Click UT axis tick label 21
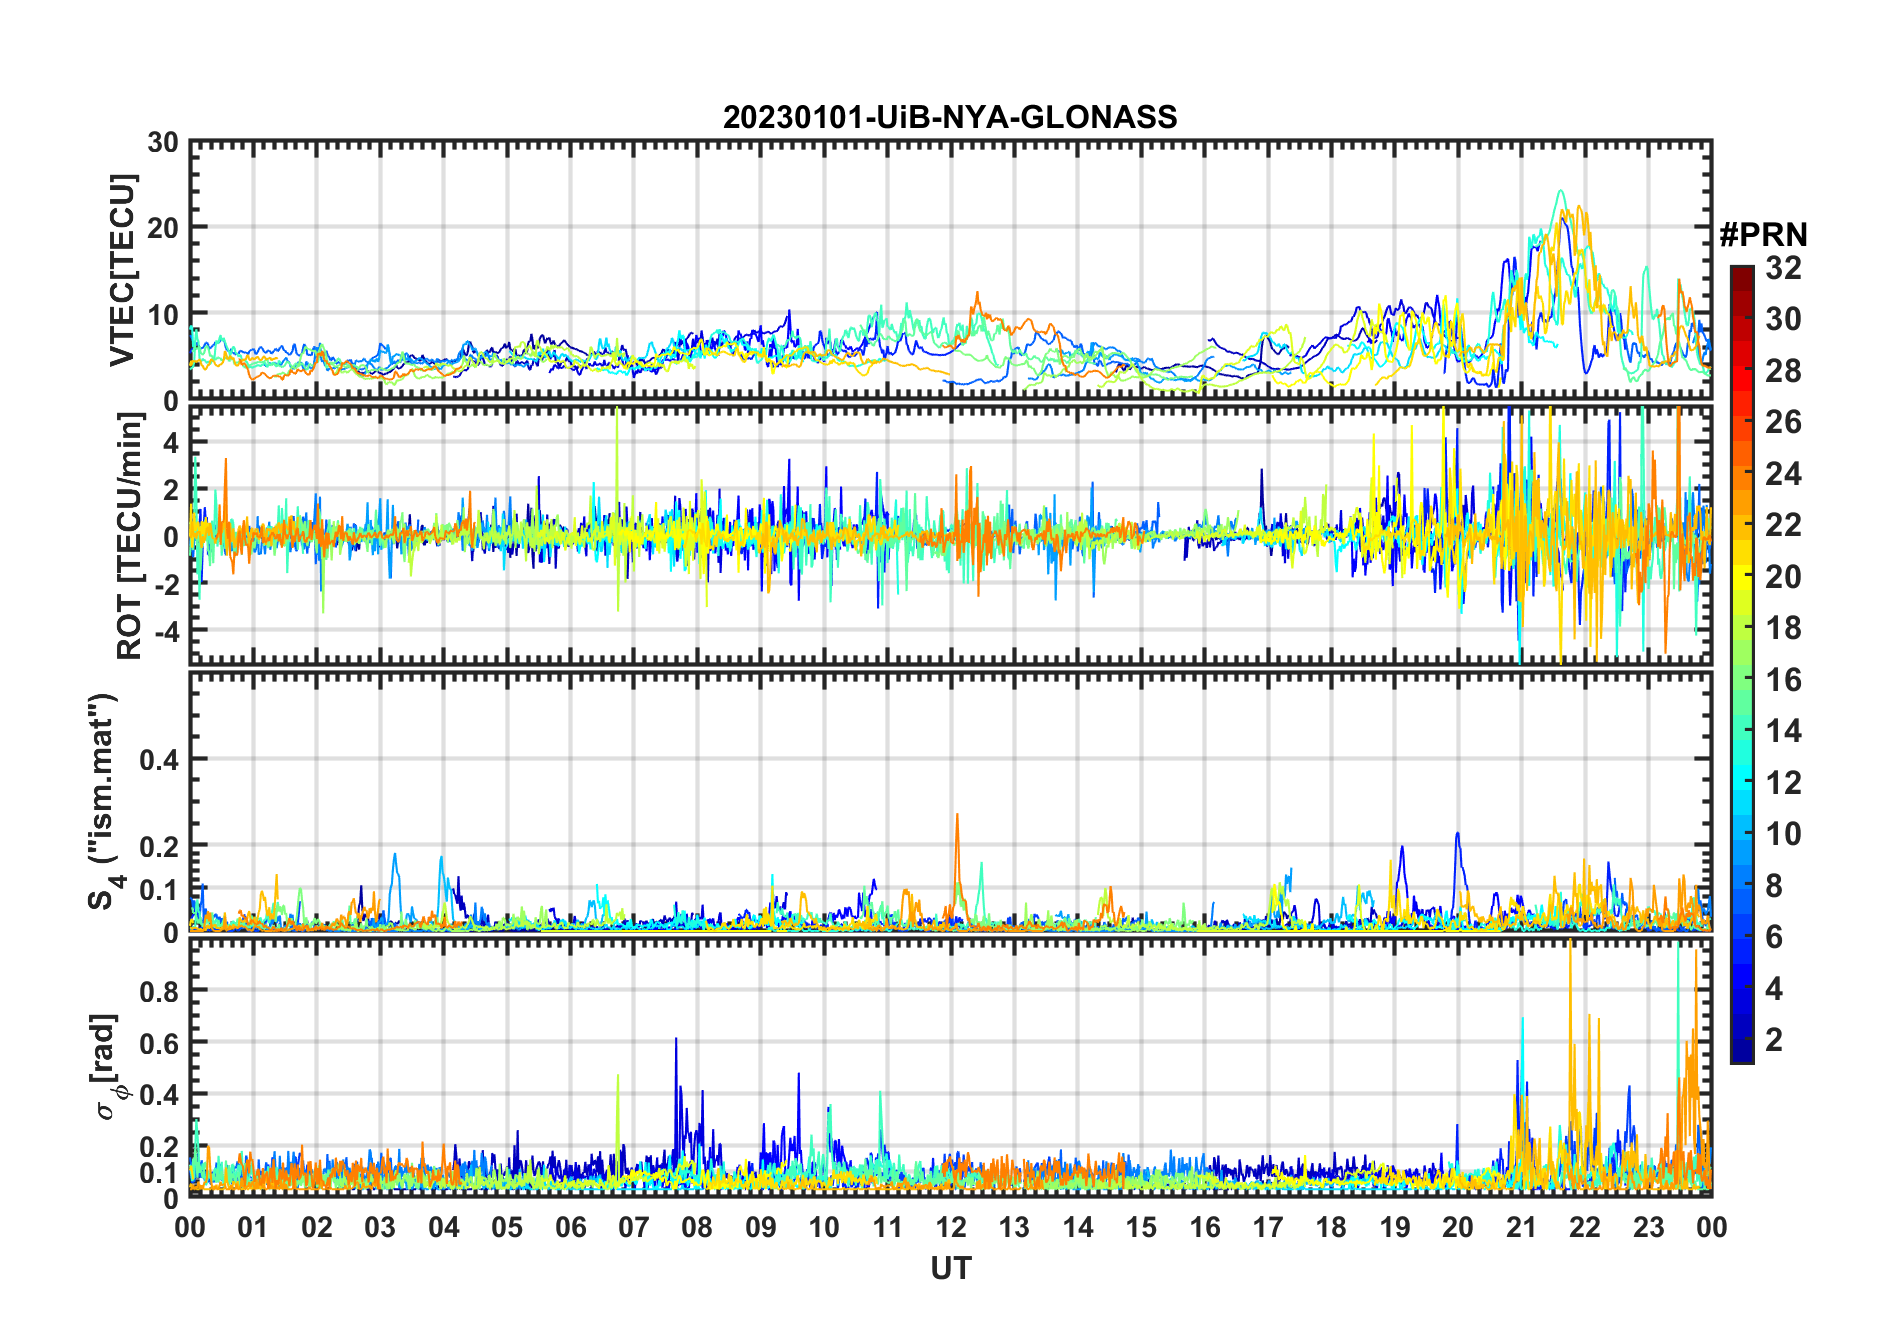Image resolution: width=1902 pixels, height=1330 pixels. (x=1522, y=1228)
